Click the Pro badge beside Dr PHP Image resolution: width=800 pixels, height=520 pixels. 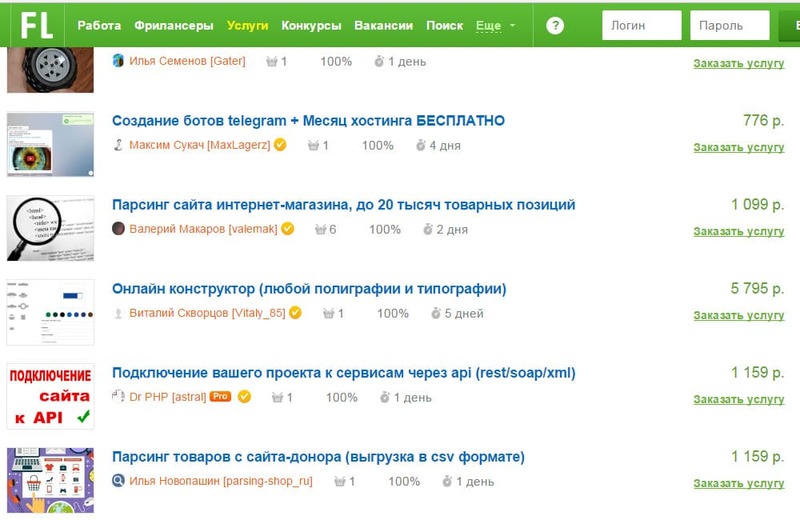[221, 397]
